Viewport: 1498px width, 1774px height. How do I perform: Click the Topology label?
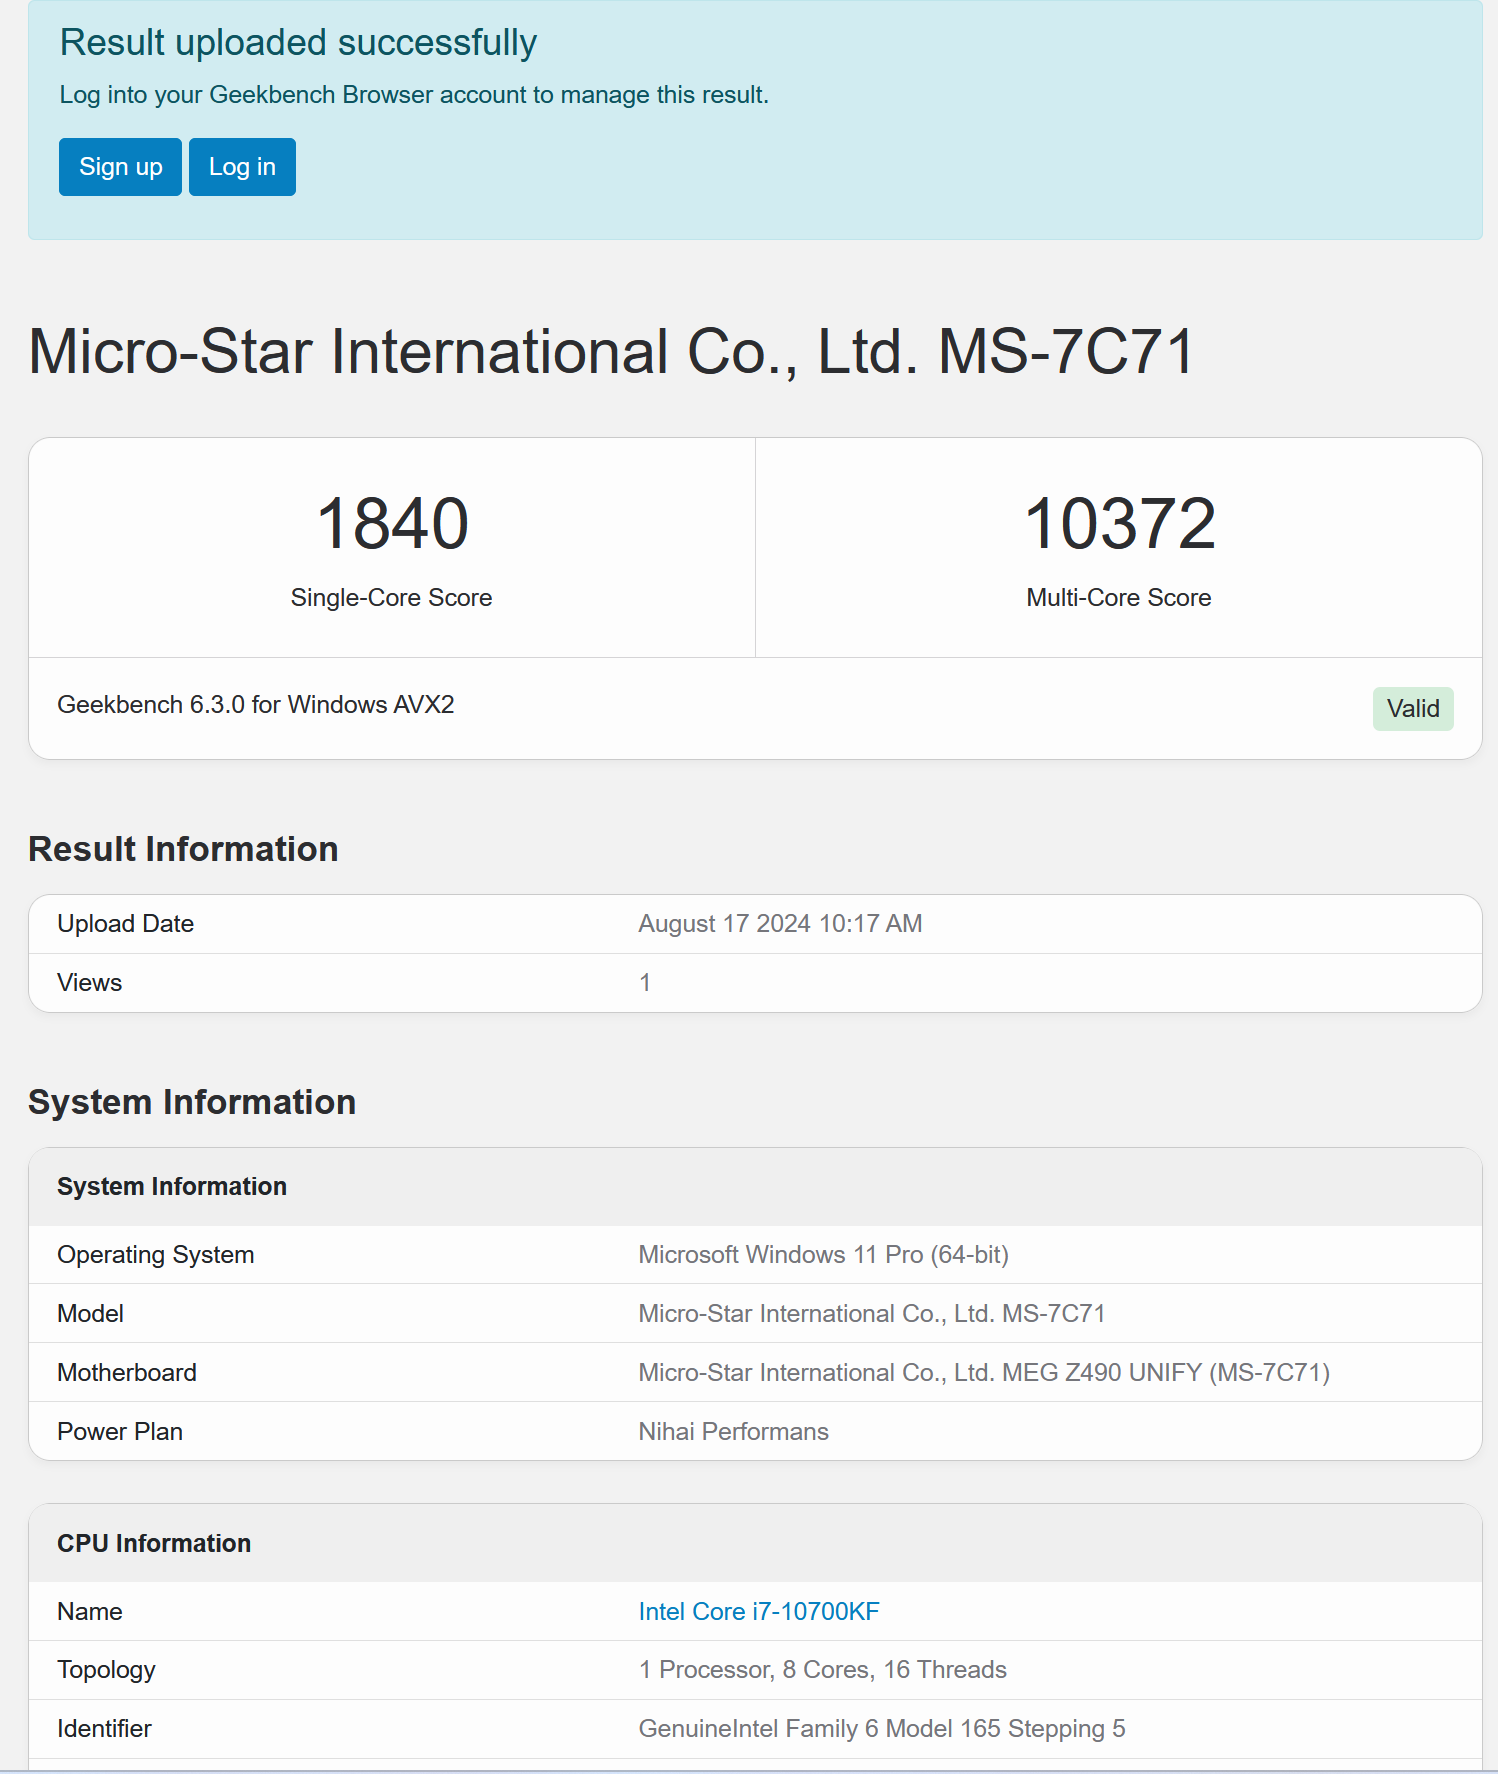(x=106, y=1670)
